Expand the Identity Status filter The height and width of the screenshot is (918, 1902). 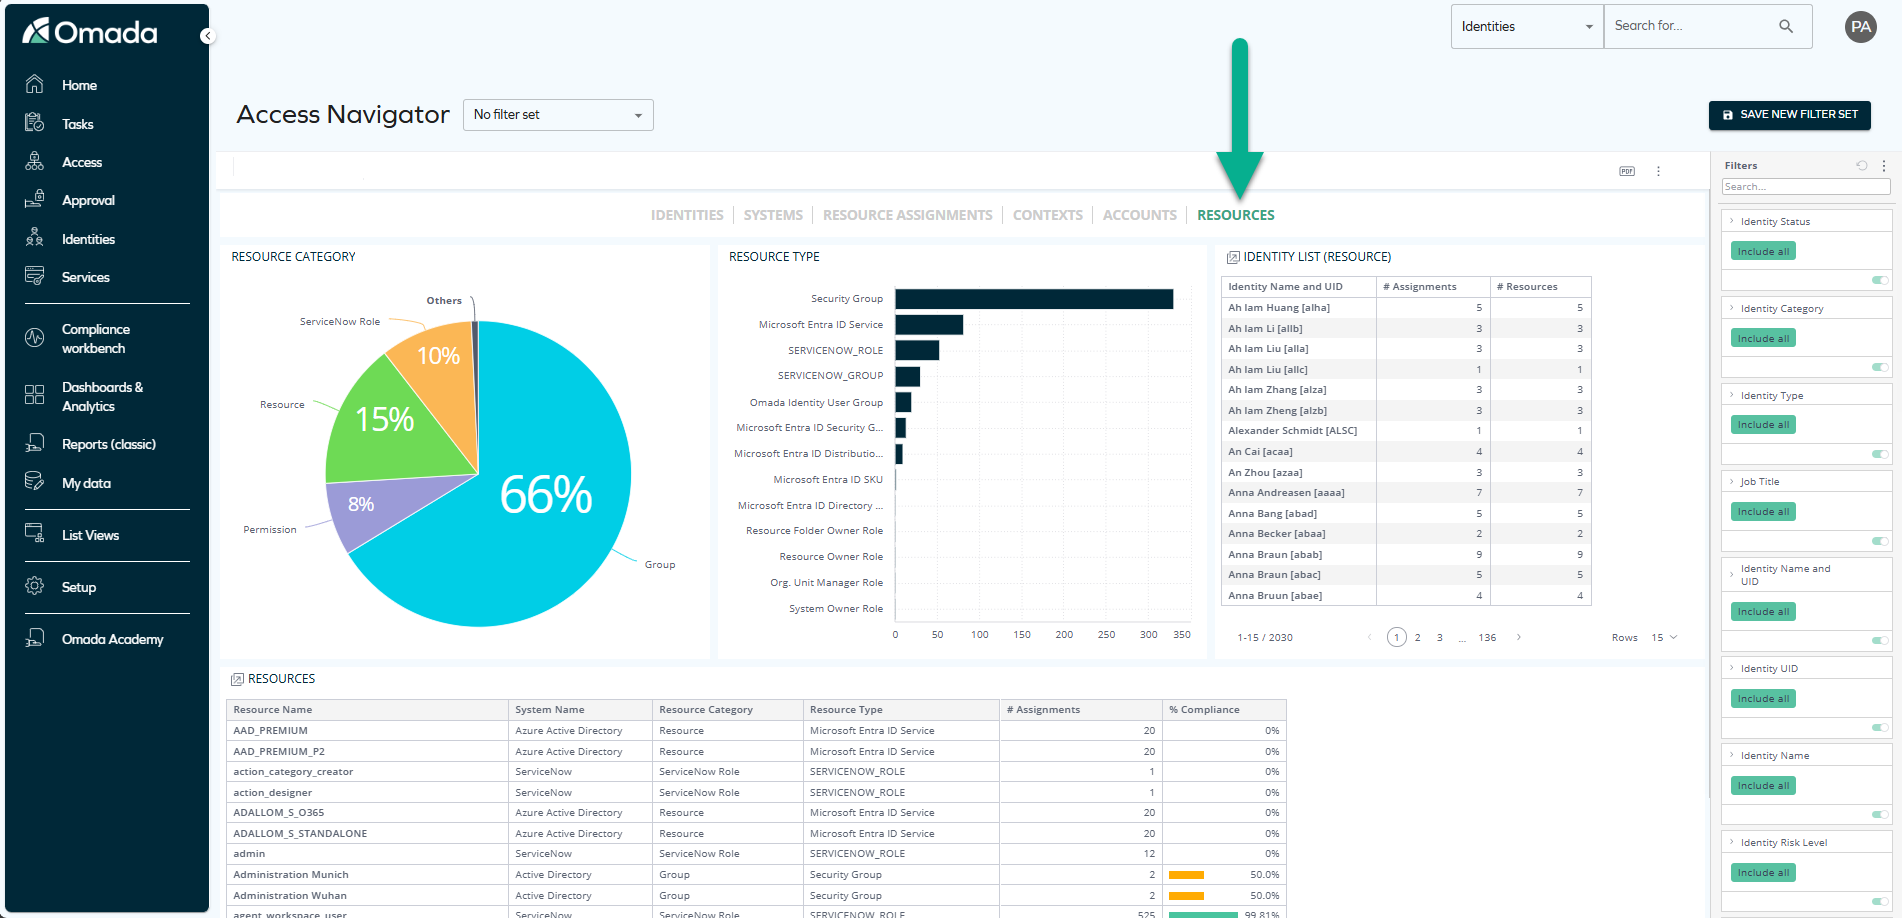(x=1731, y=221)
